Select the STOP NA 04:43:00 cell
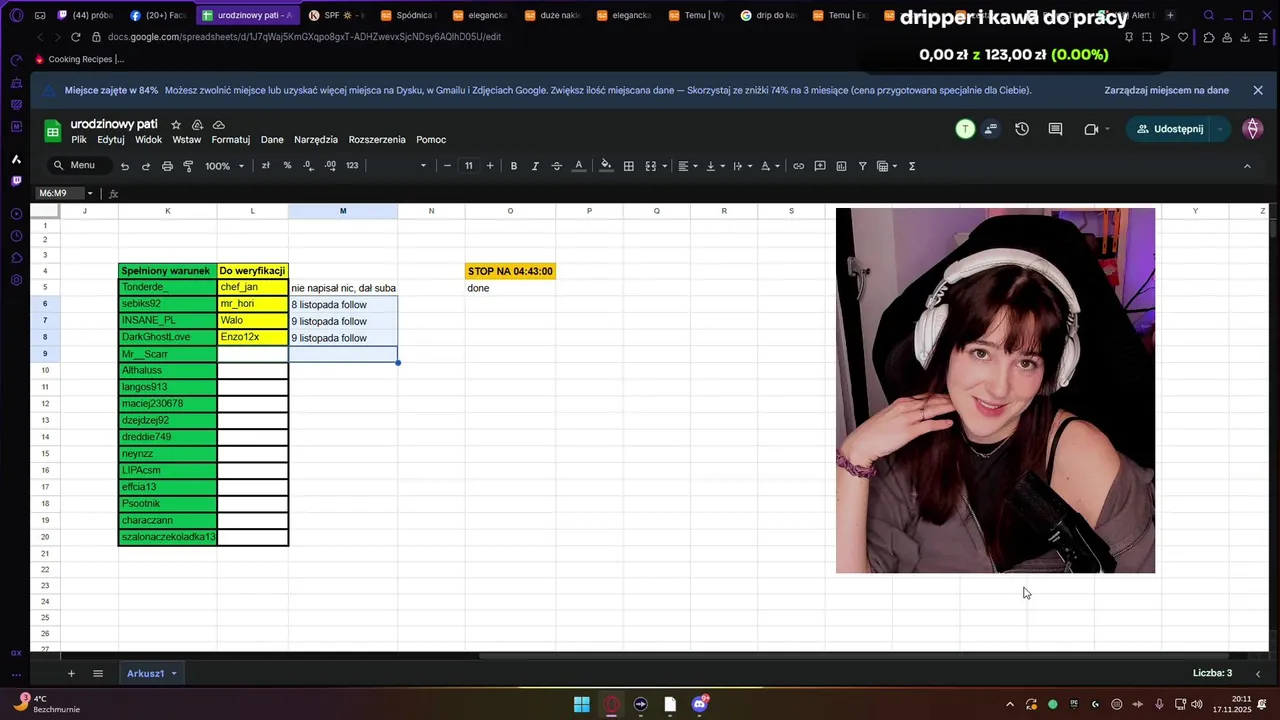This screenshot has height=720, width=1280. point(510,271)
